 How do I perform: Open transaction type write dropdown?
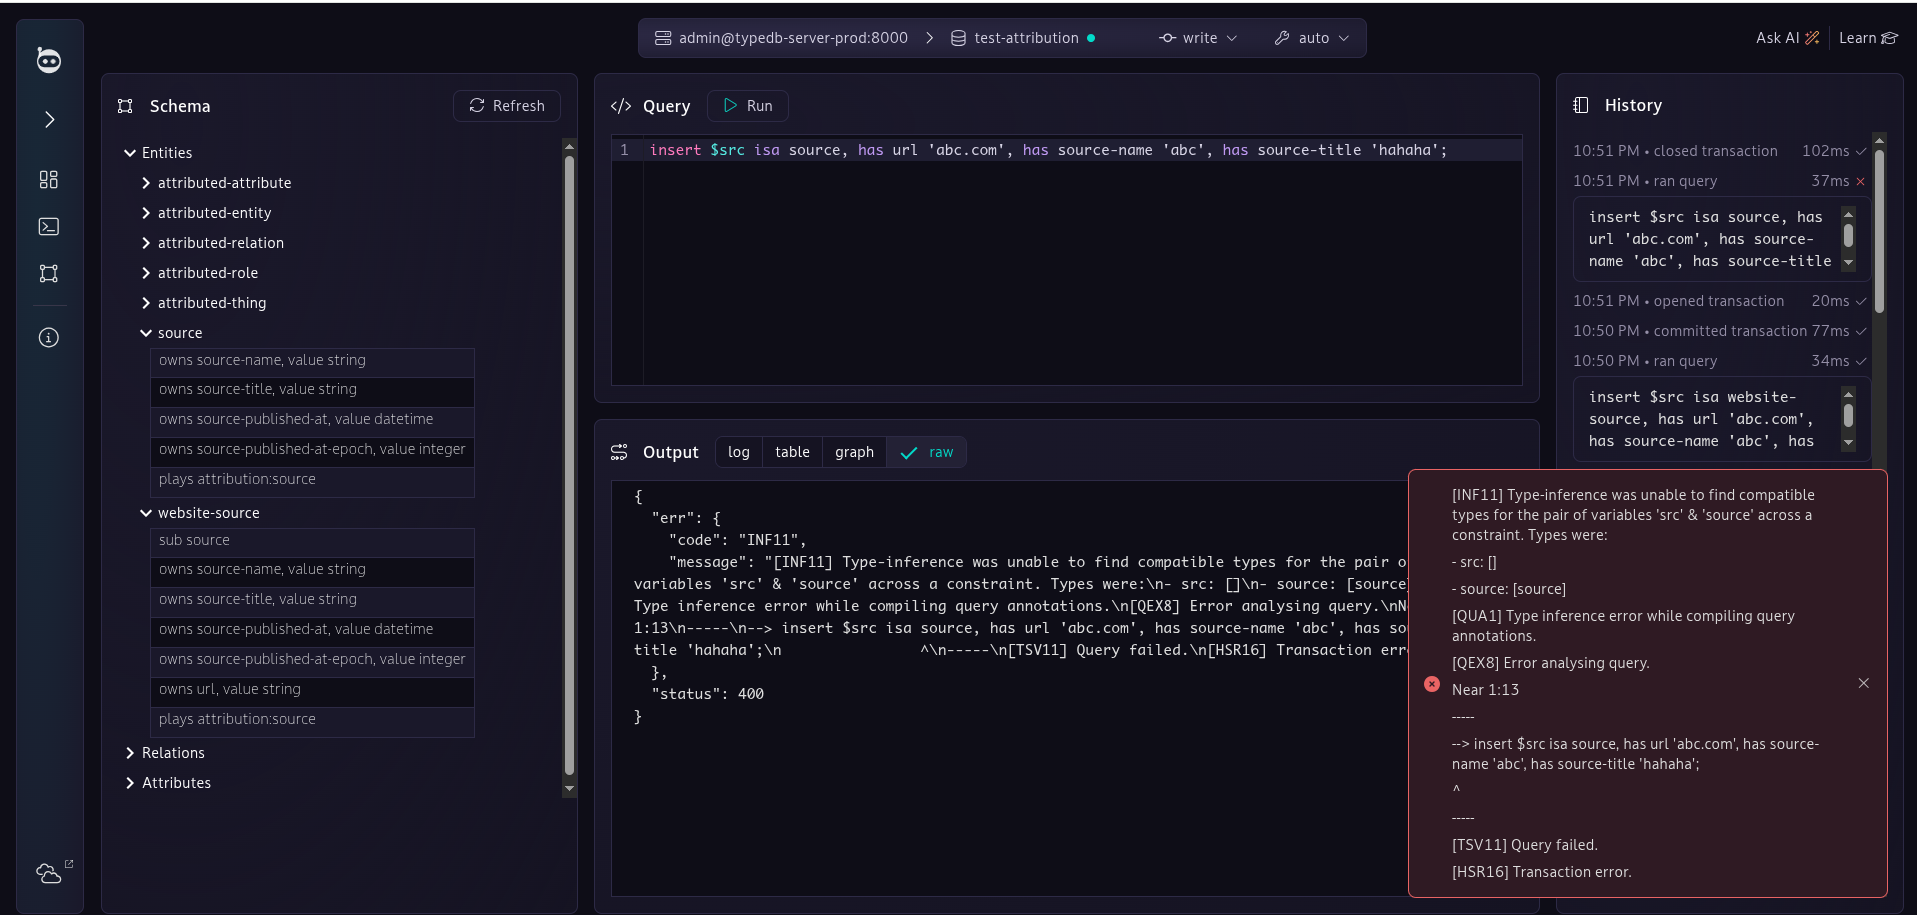(x=1198, y=38)
